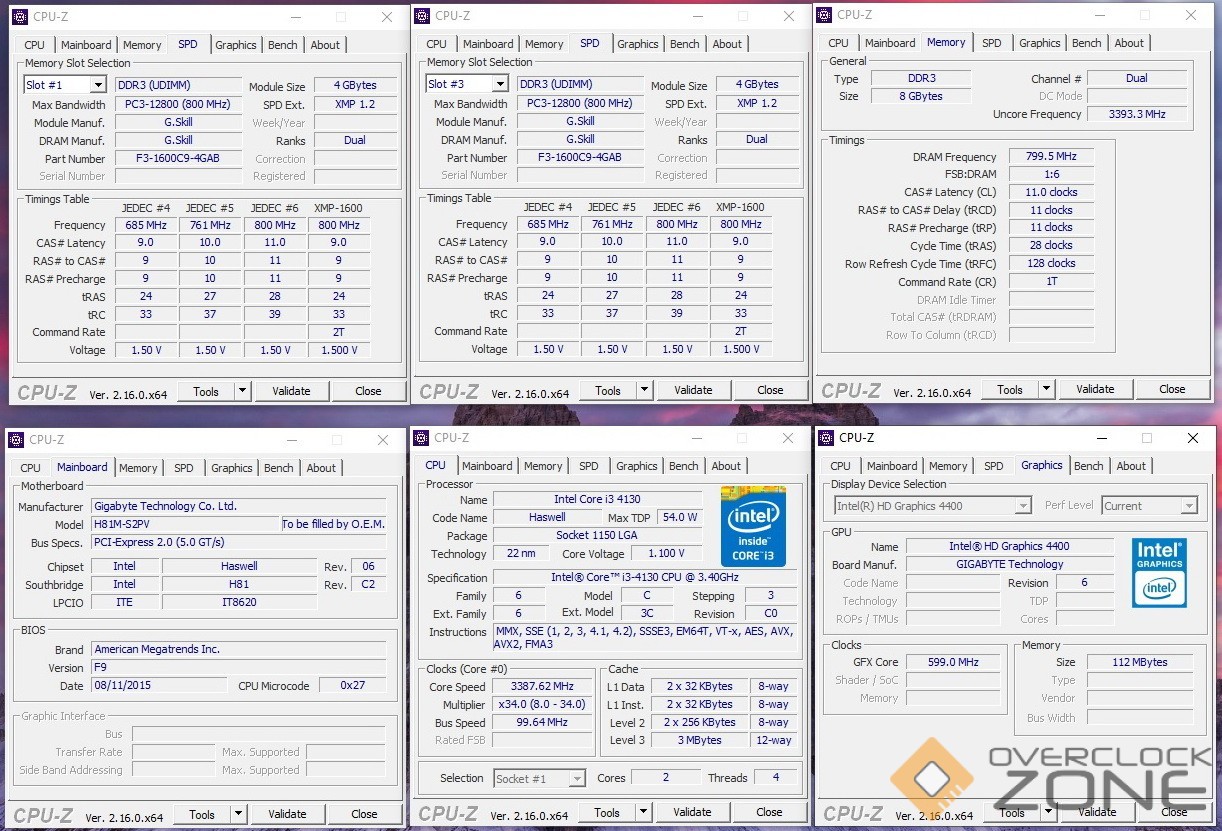Expand Tools dropdown arrow in Memory window

pyautogui.click(x=1046, y=389)
